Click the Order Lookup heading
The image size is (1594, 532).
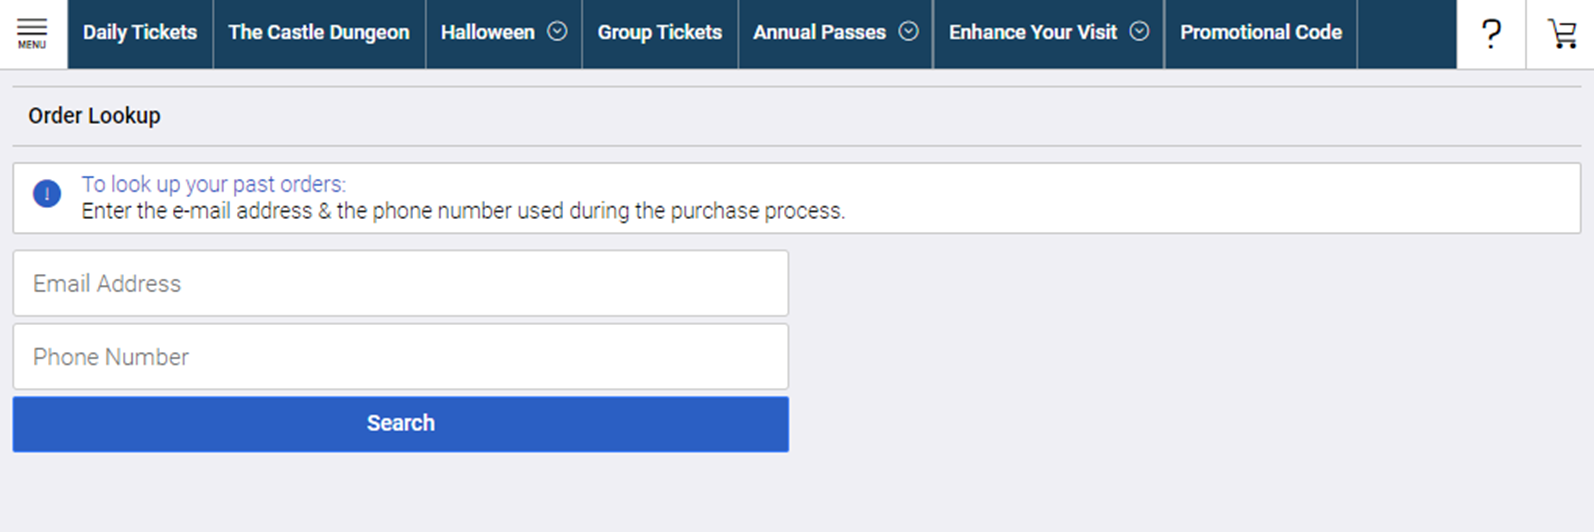coord(94,116)
